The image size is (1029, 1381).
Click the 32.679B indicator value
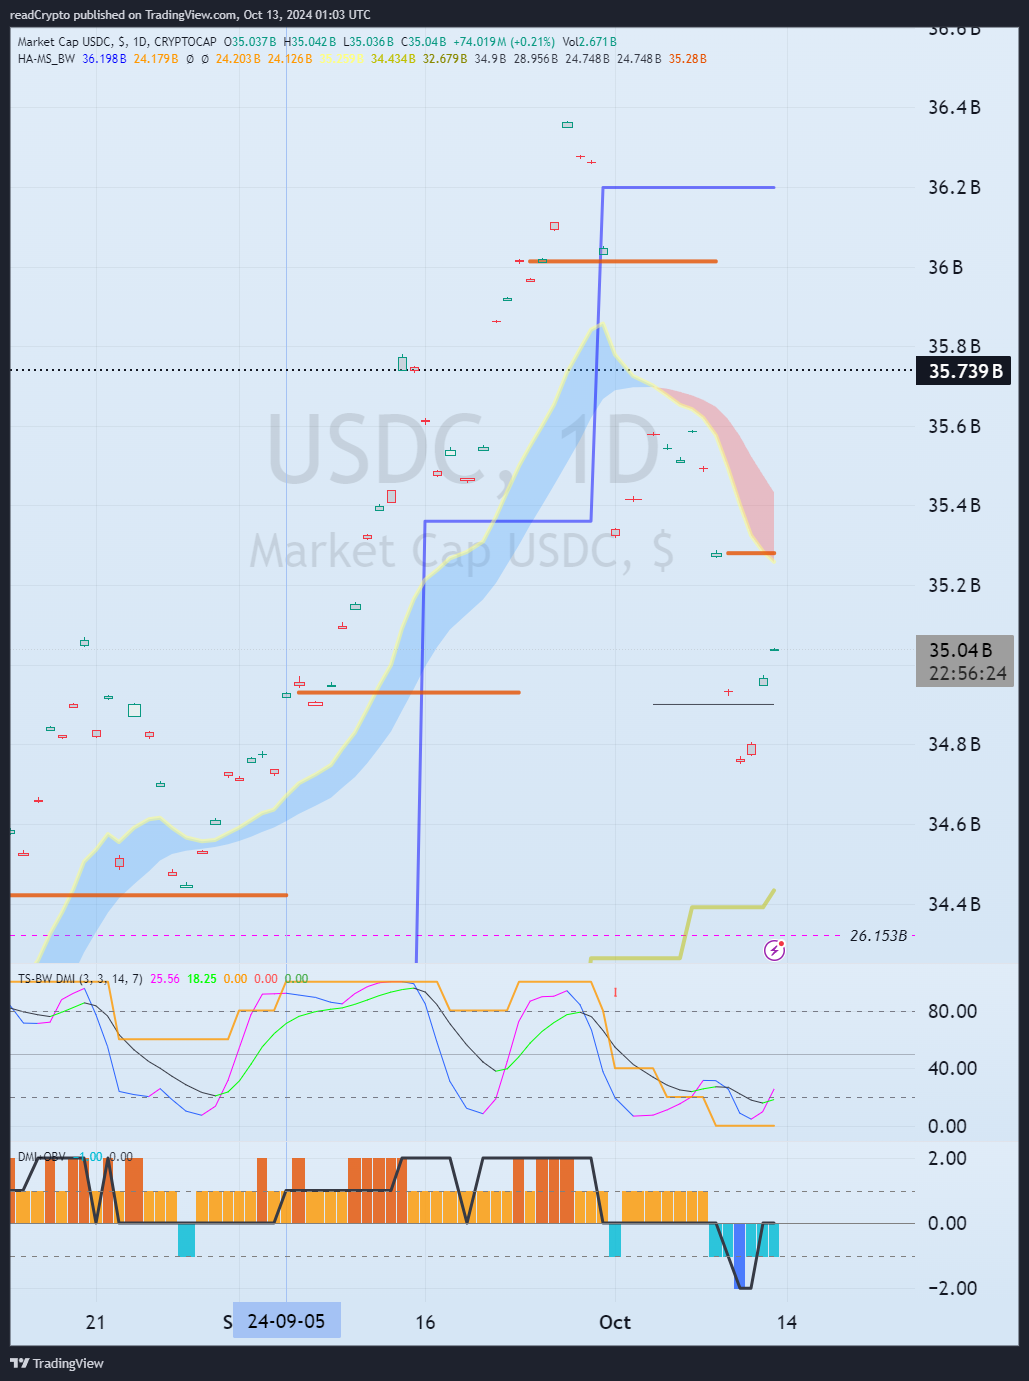point(445,59)
